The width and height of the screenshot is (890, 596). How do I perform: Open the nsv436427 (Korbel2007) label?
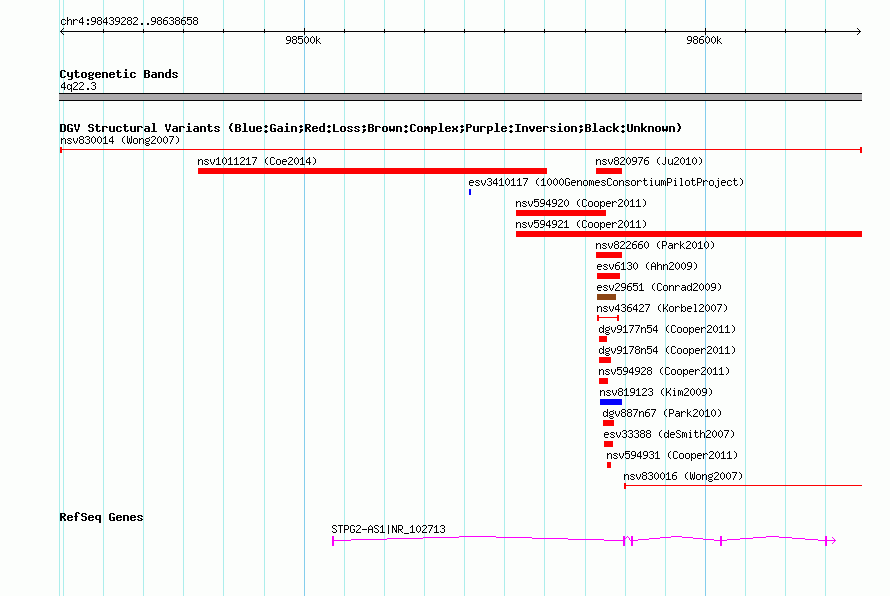[x=661, y=308]
